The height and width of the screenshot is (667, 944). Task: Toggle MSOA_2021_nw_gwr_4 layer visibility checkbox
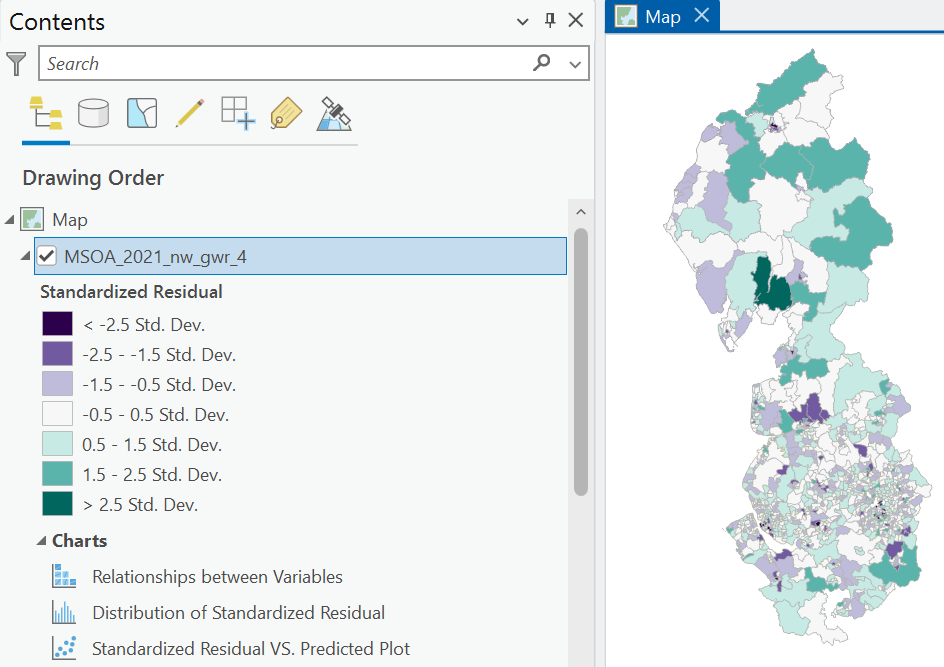pos(47,256)
